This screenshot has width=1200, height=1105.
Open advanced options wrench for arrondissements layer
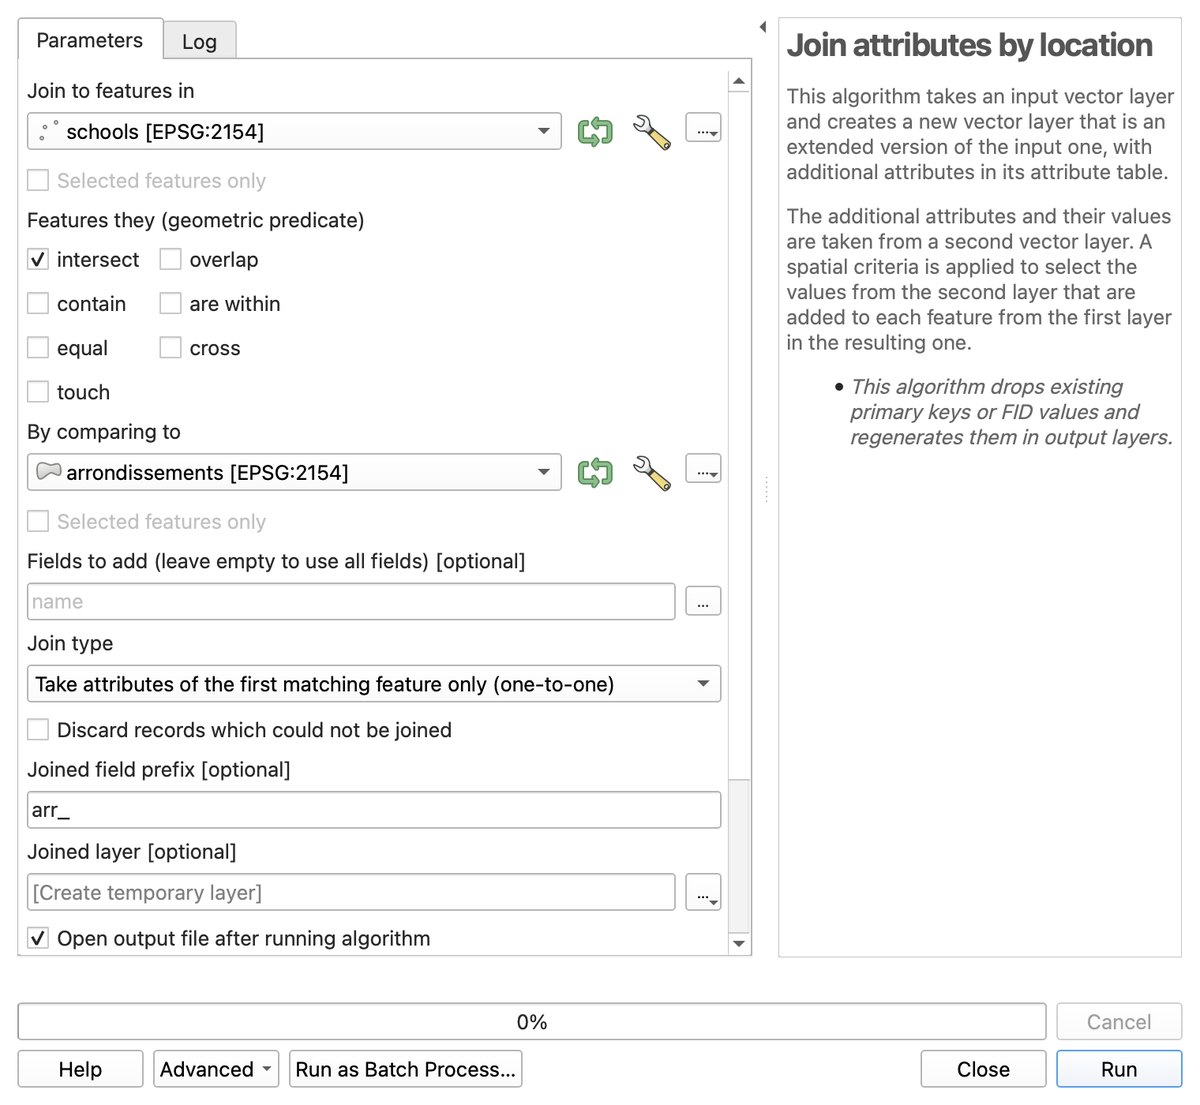point(651,472)
